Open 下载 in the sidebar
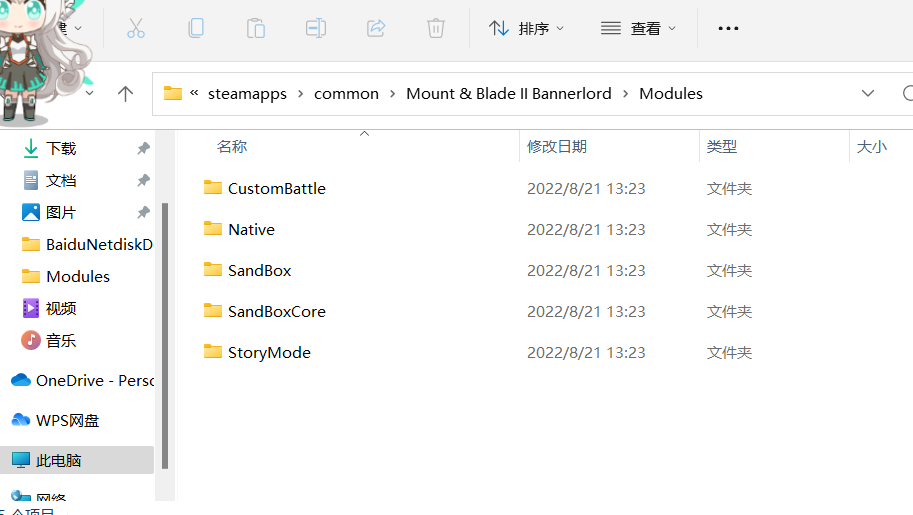Viewport: 913px width, 515px height. (61, 149)
